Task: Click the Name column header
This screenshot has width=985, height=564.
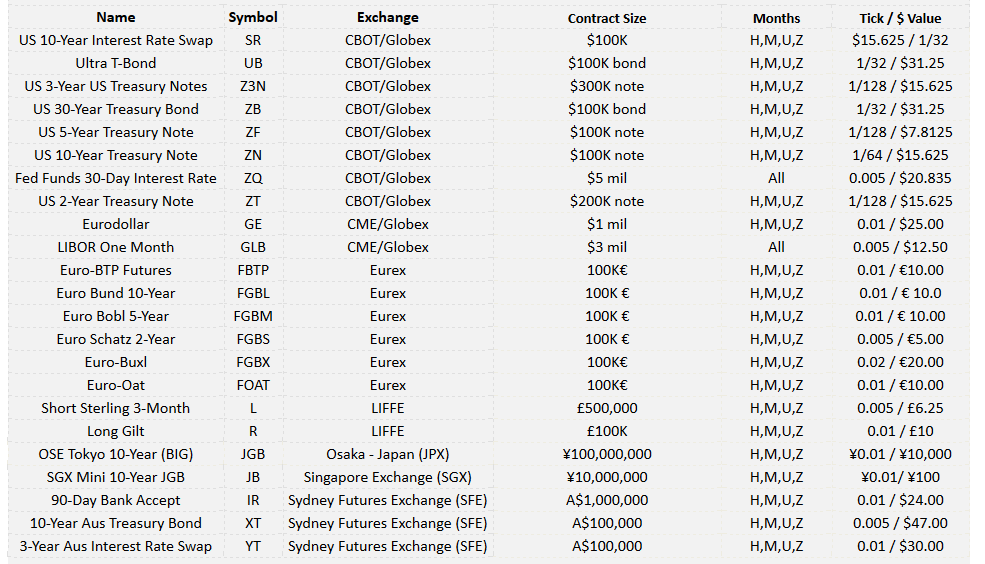Action: point(116,18)
